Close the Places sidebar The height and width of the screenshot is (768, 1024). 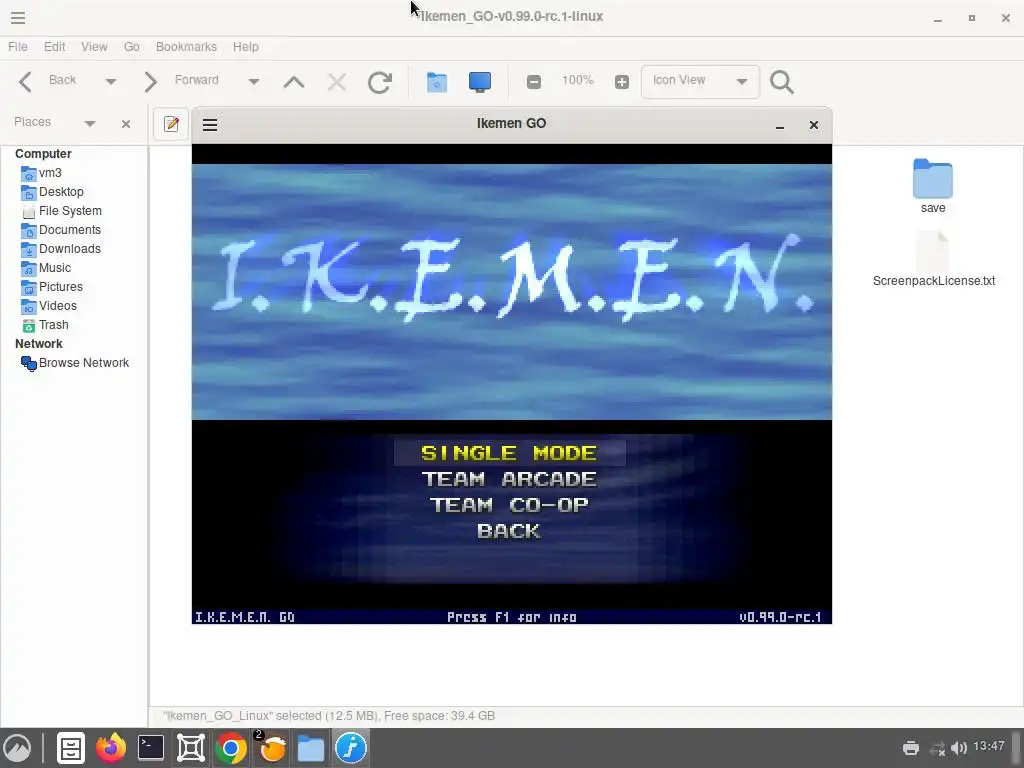[x=126, y=124]
